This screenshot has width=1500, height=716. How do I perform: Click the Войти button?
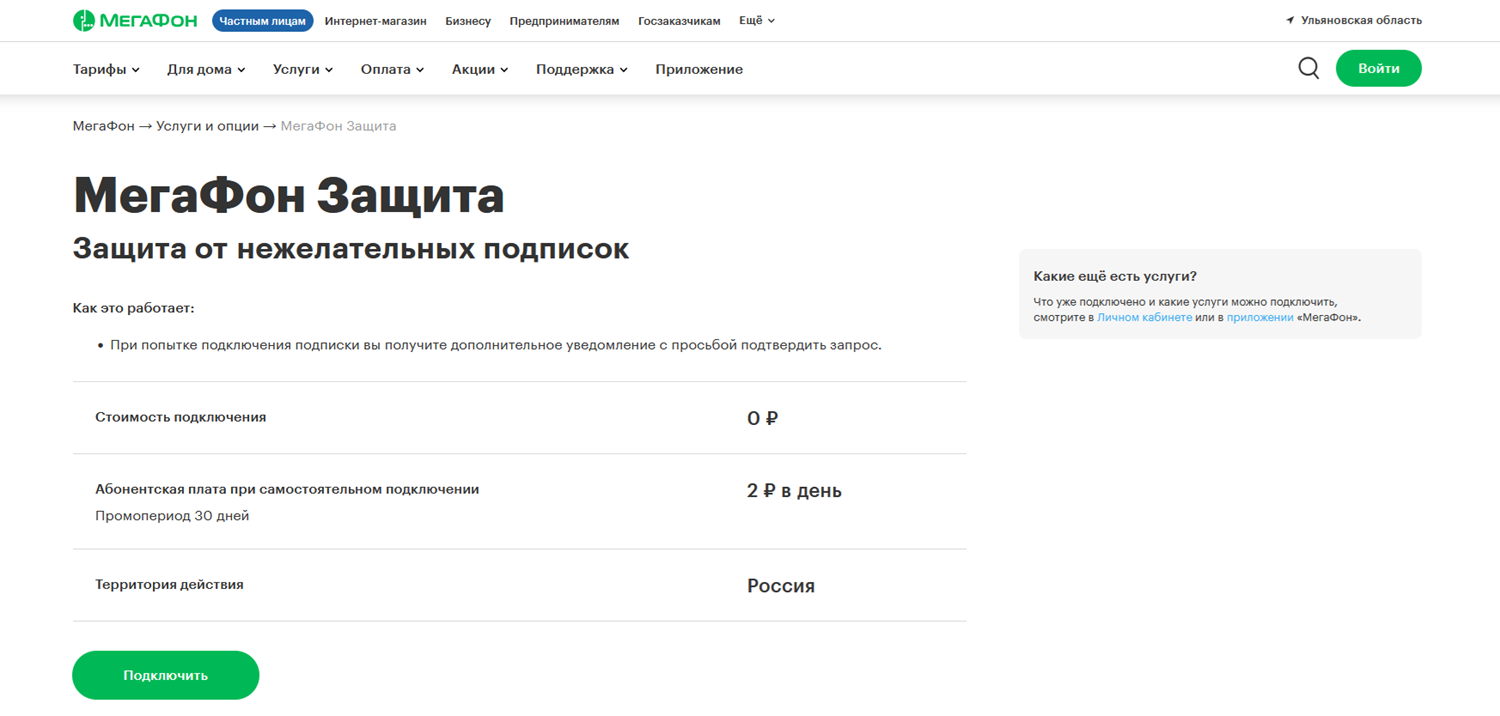[x=1378, y=68]
